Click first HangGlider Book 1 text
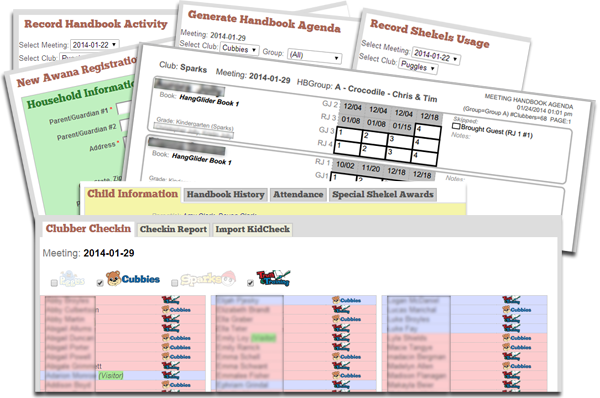The height and width of the screenshot is (398, 600). (x=209, y=101)
